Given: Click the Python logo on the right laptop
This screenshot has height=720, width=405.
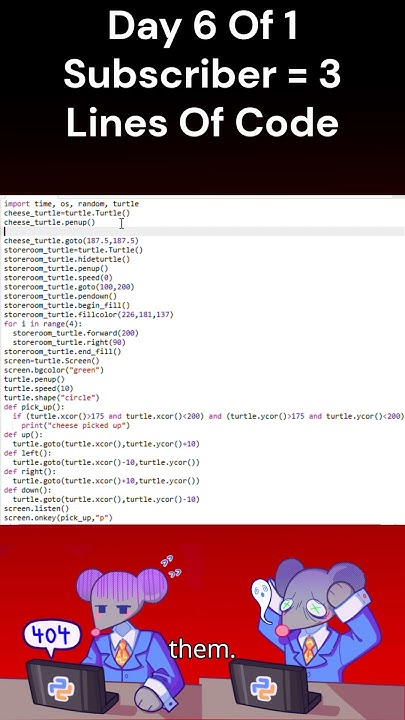Looking at the screenshot, I should [264, 690].
